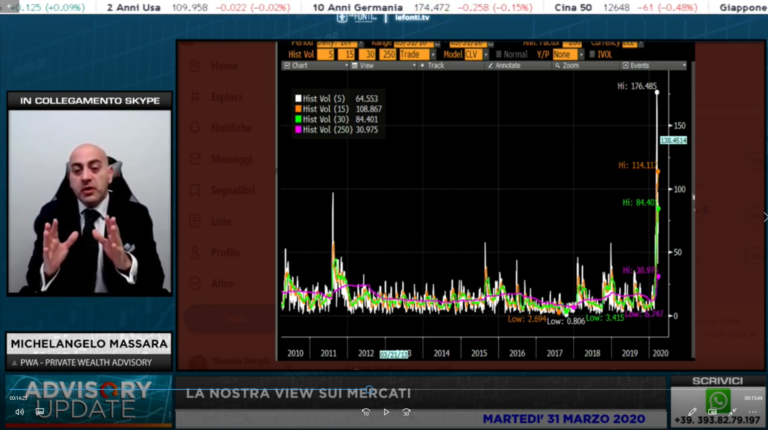
Task: Click the '2 Anni Usa' ticker text
Action: 134,7
